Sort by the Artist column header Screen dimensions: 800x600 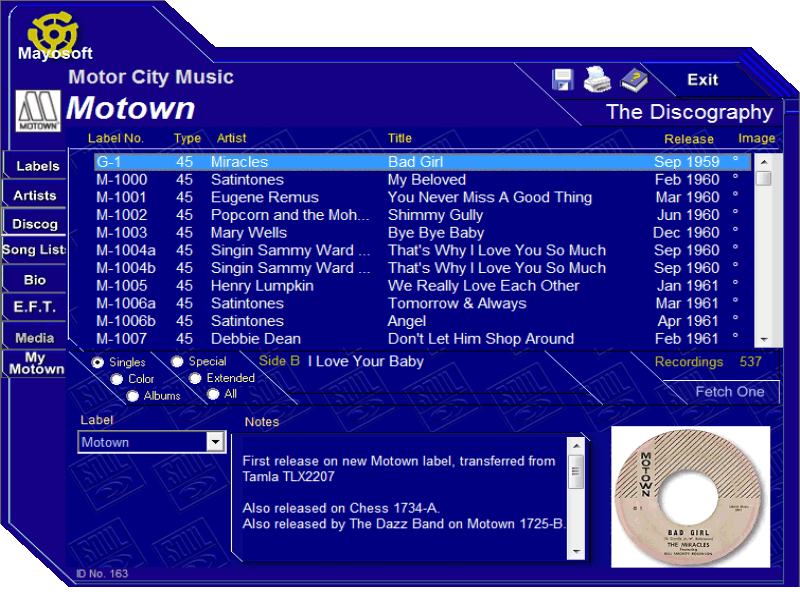tap(231, 138)
